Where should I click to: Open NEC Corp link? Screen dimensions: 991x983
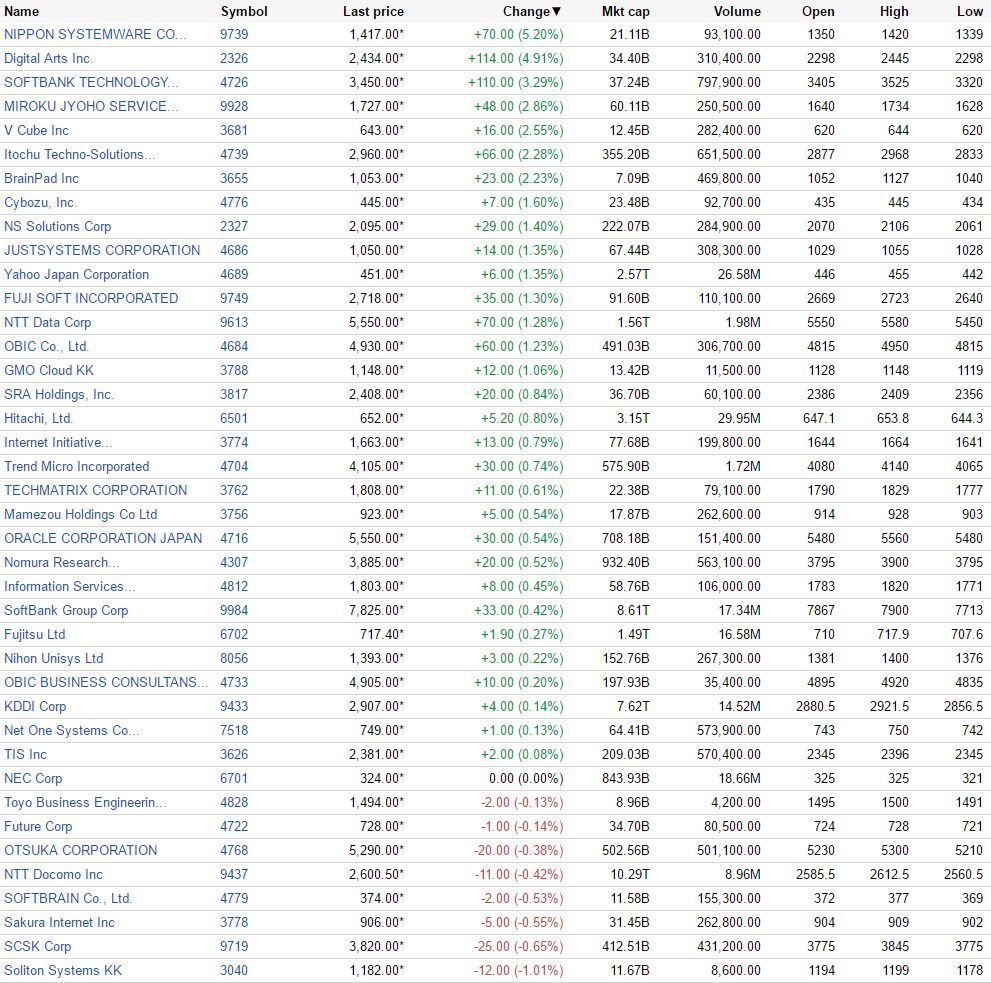33,779
